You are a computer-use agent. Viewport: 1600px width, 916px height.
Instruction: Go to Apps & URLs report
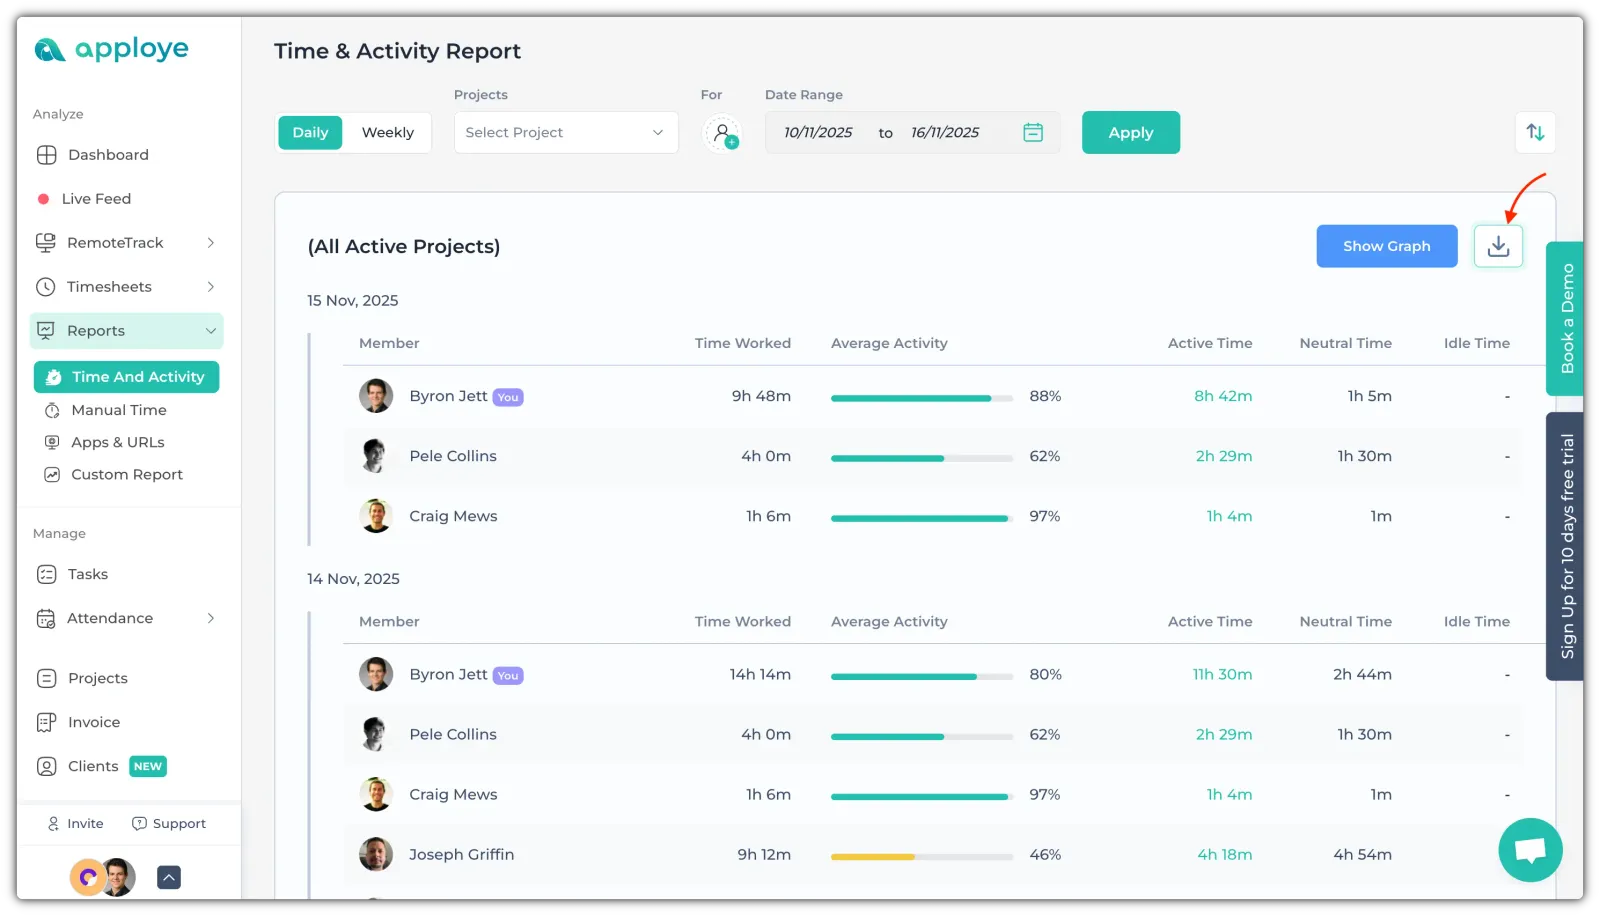click(x=117, y=442)
